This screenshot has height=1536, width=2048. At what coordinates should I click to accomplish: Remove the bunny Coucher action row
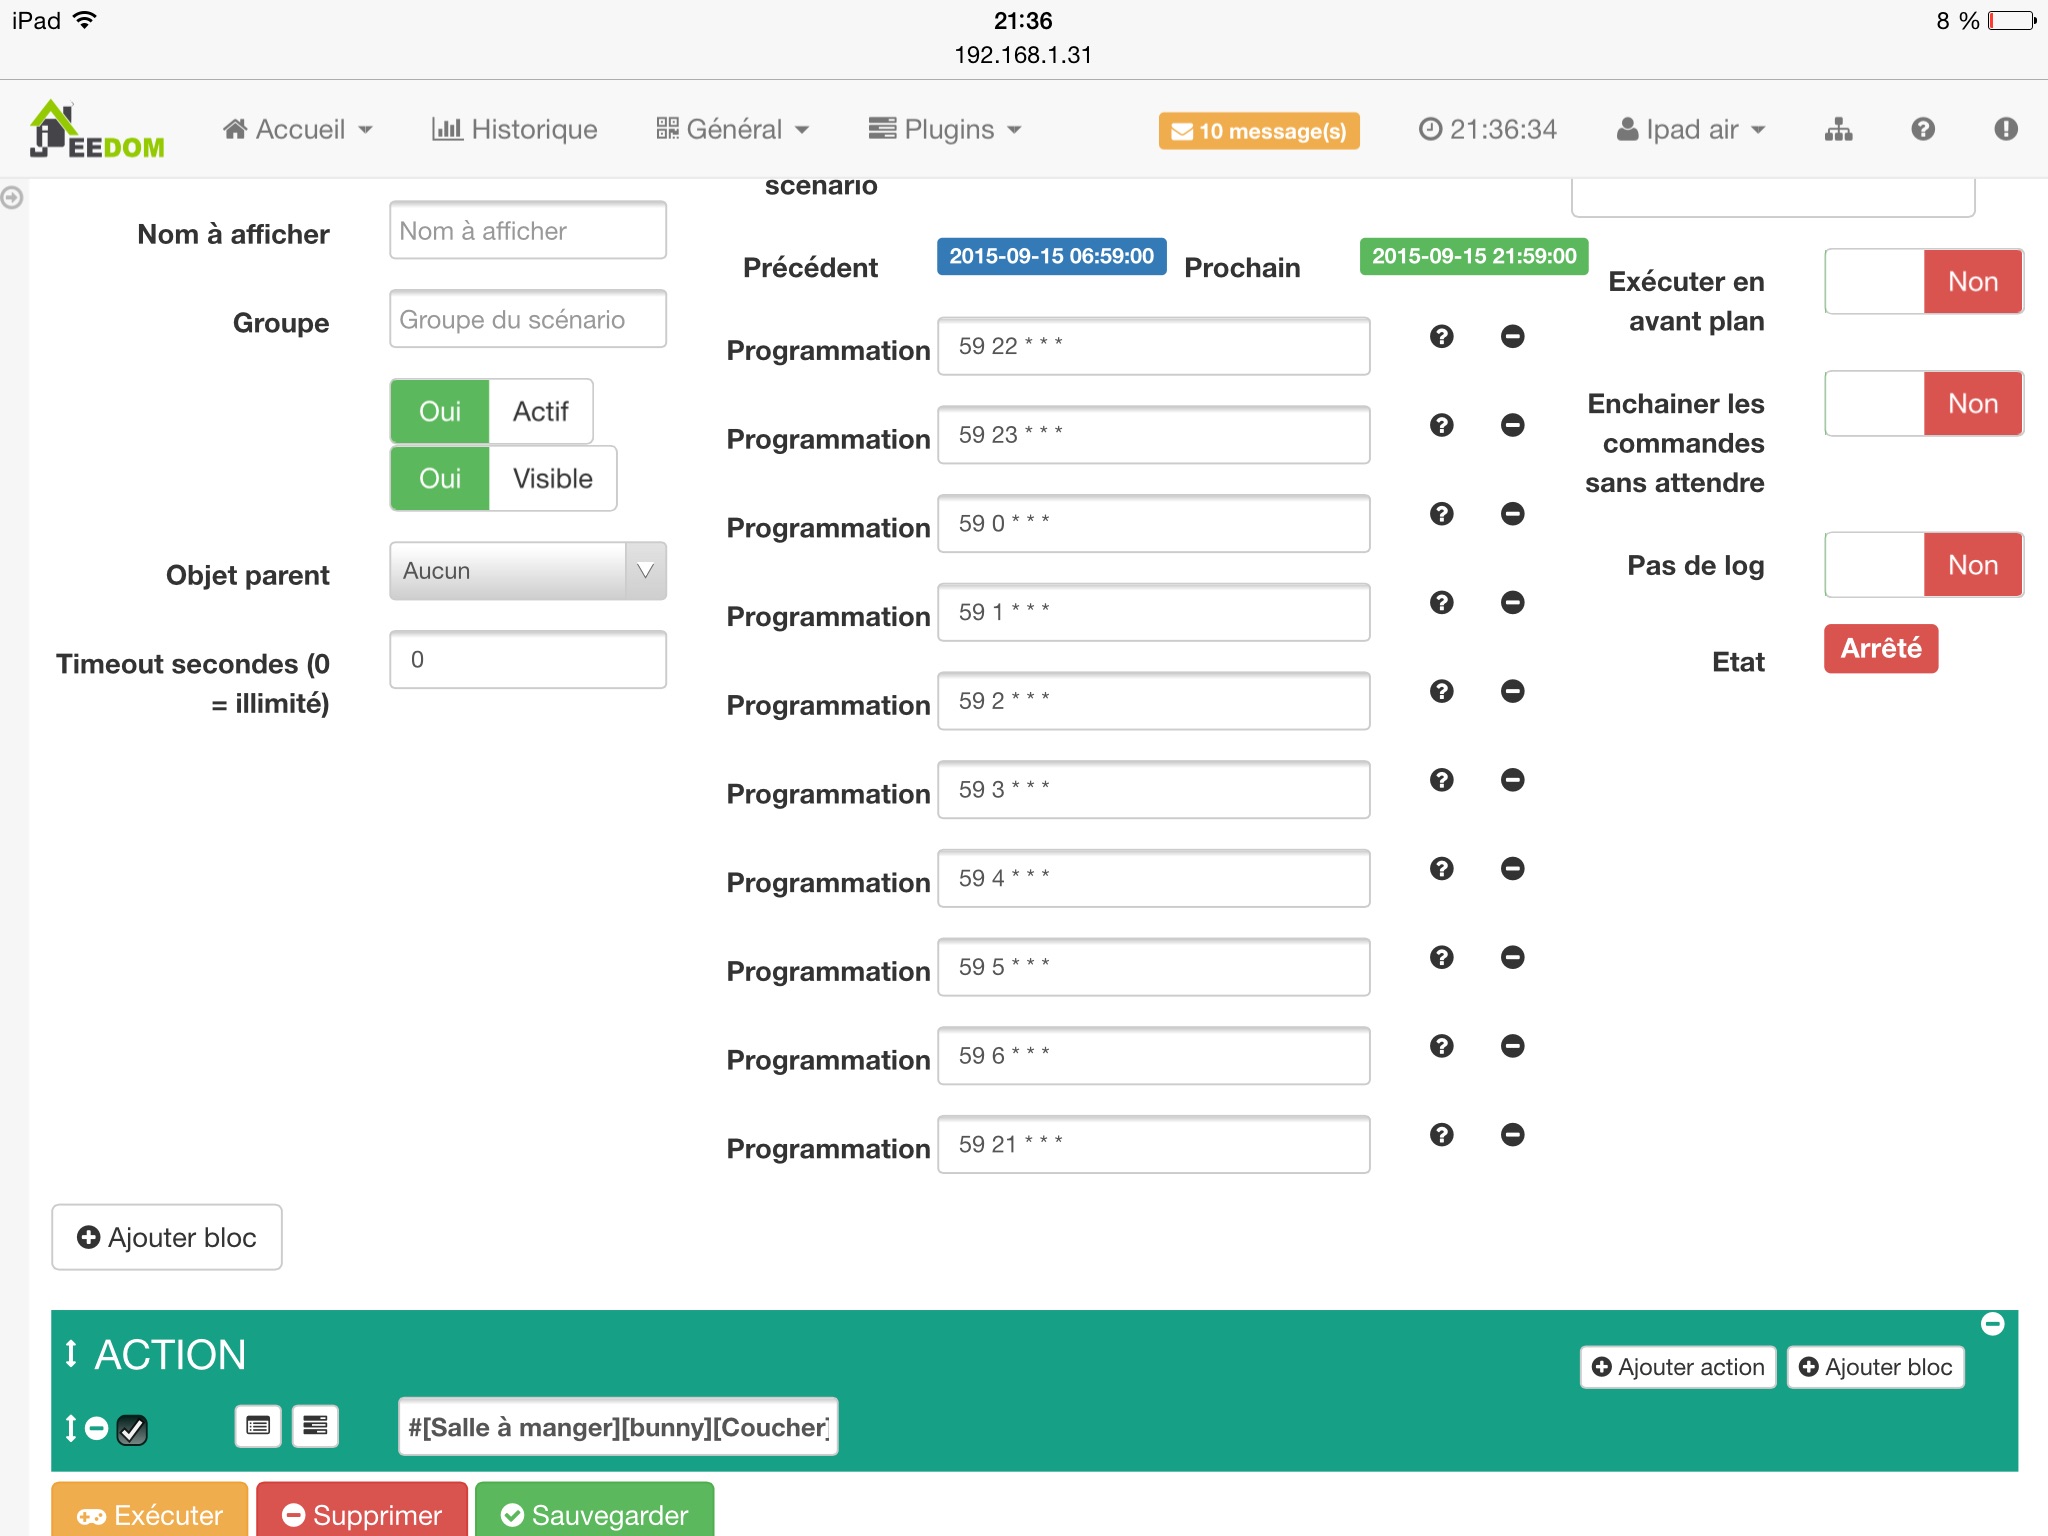97,1428
